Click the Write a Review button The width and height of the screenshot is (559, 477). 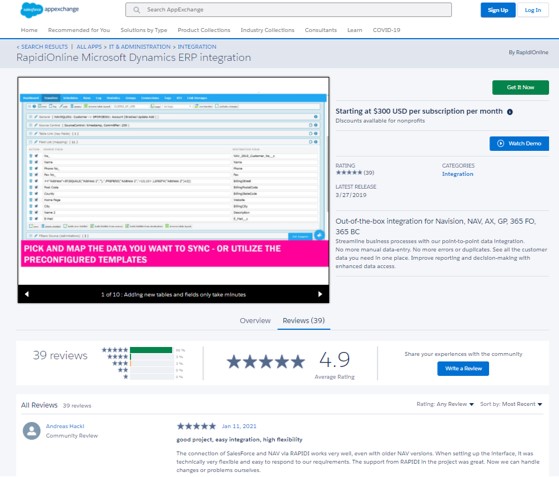463,369
